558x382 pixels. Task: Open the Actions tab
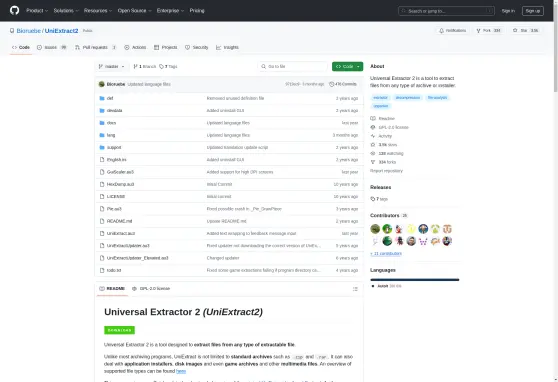pos(135,47)
